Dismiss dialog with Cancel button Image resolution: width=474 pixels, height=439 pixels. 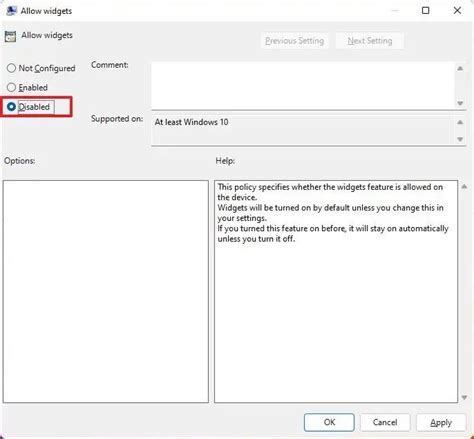[385, 422]
